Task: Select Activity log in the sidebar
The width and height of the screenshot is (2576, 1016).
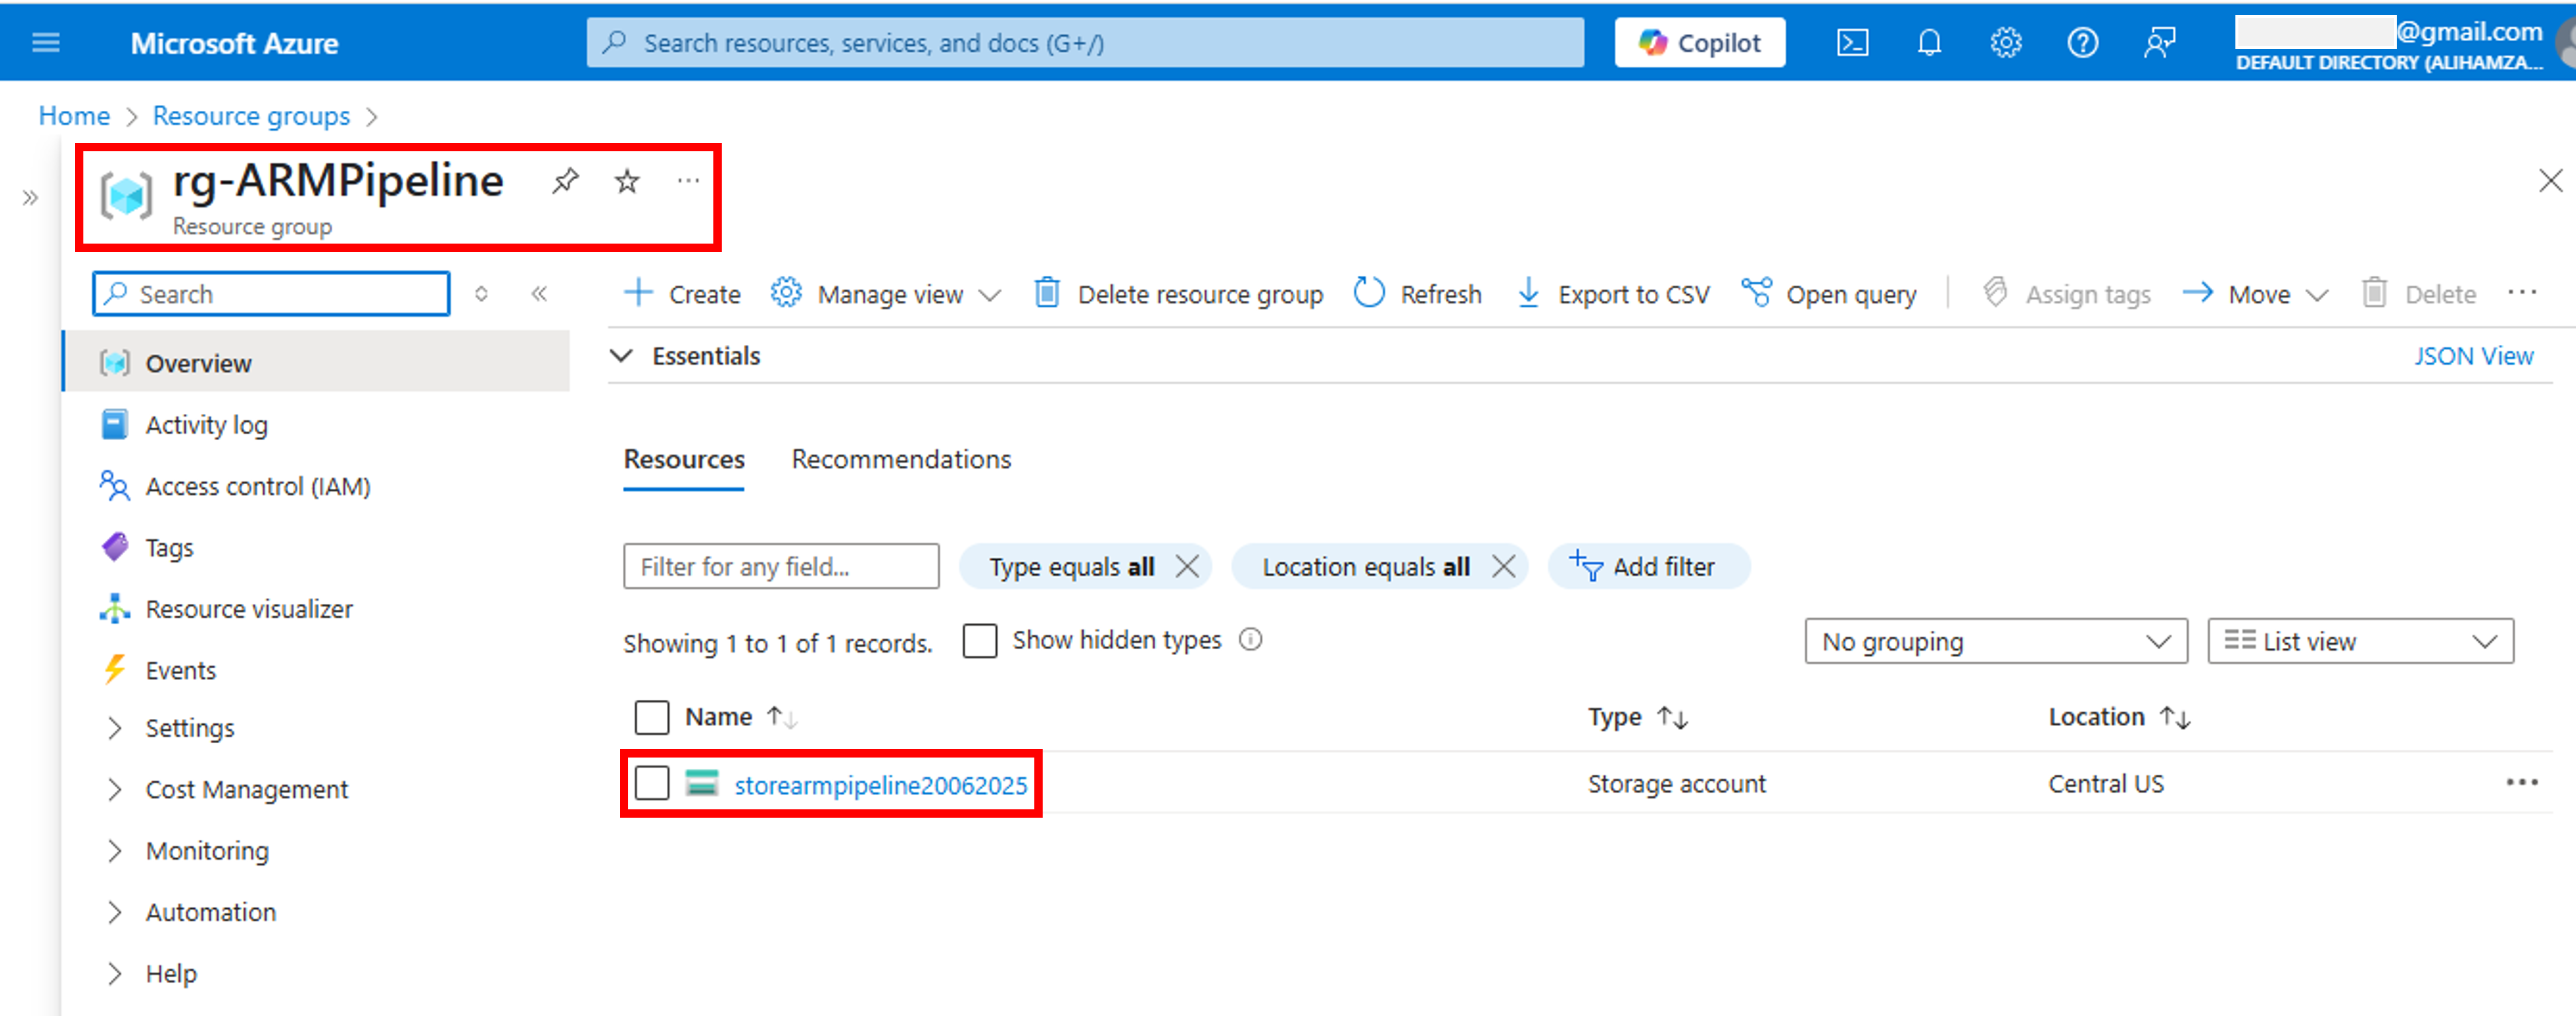Action: pos(206,424)
